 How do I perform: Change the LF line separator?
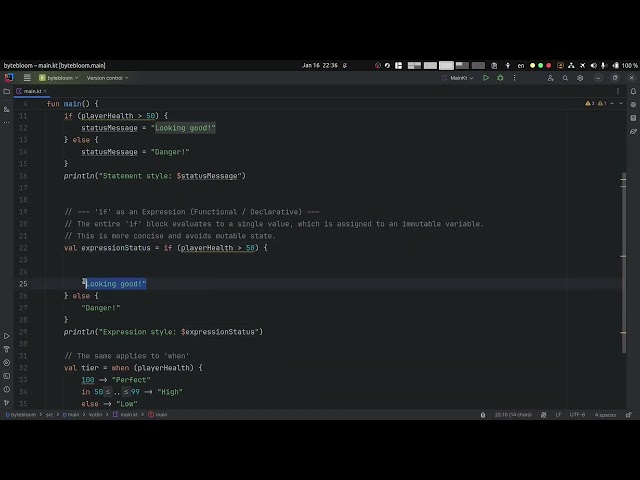coord(558,415)
